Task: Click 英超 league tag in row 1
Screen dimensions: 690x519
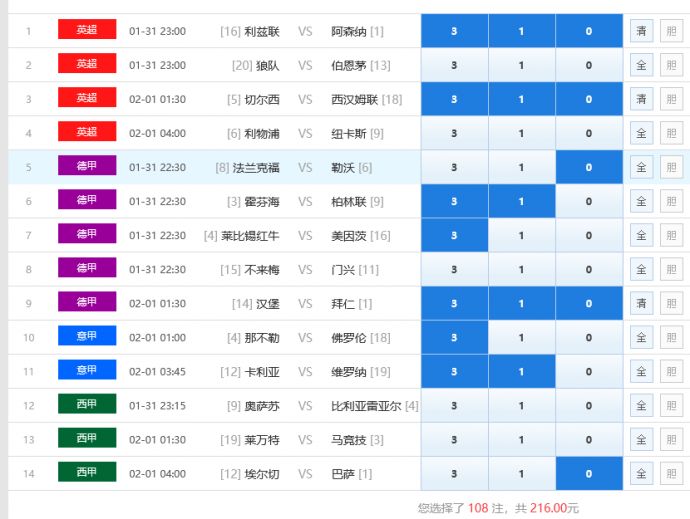Action: pos(87,31)
